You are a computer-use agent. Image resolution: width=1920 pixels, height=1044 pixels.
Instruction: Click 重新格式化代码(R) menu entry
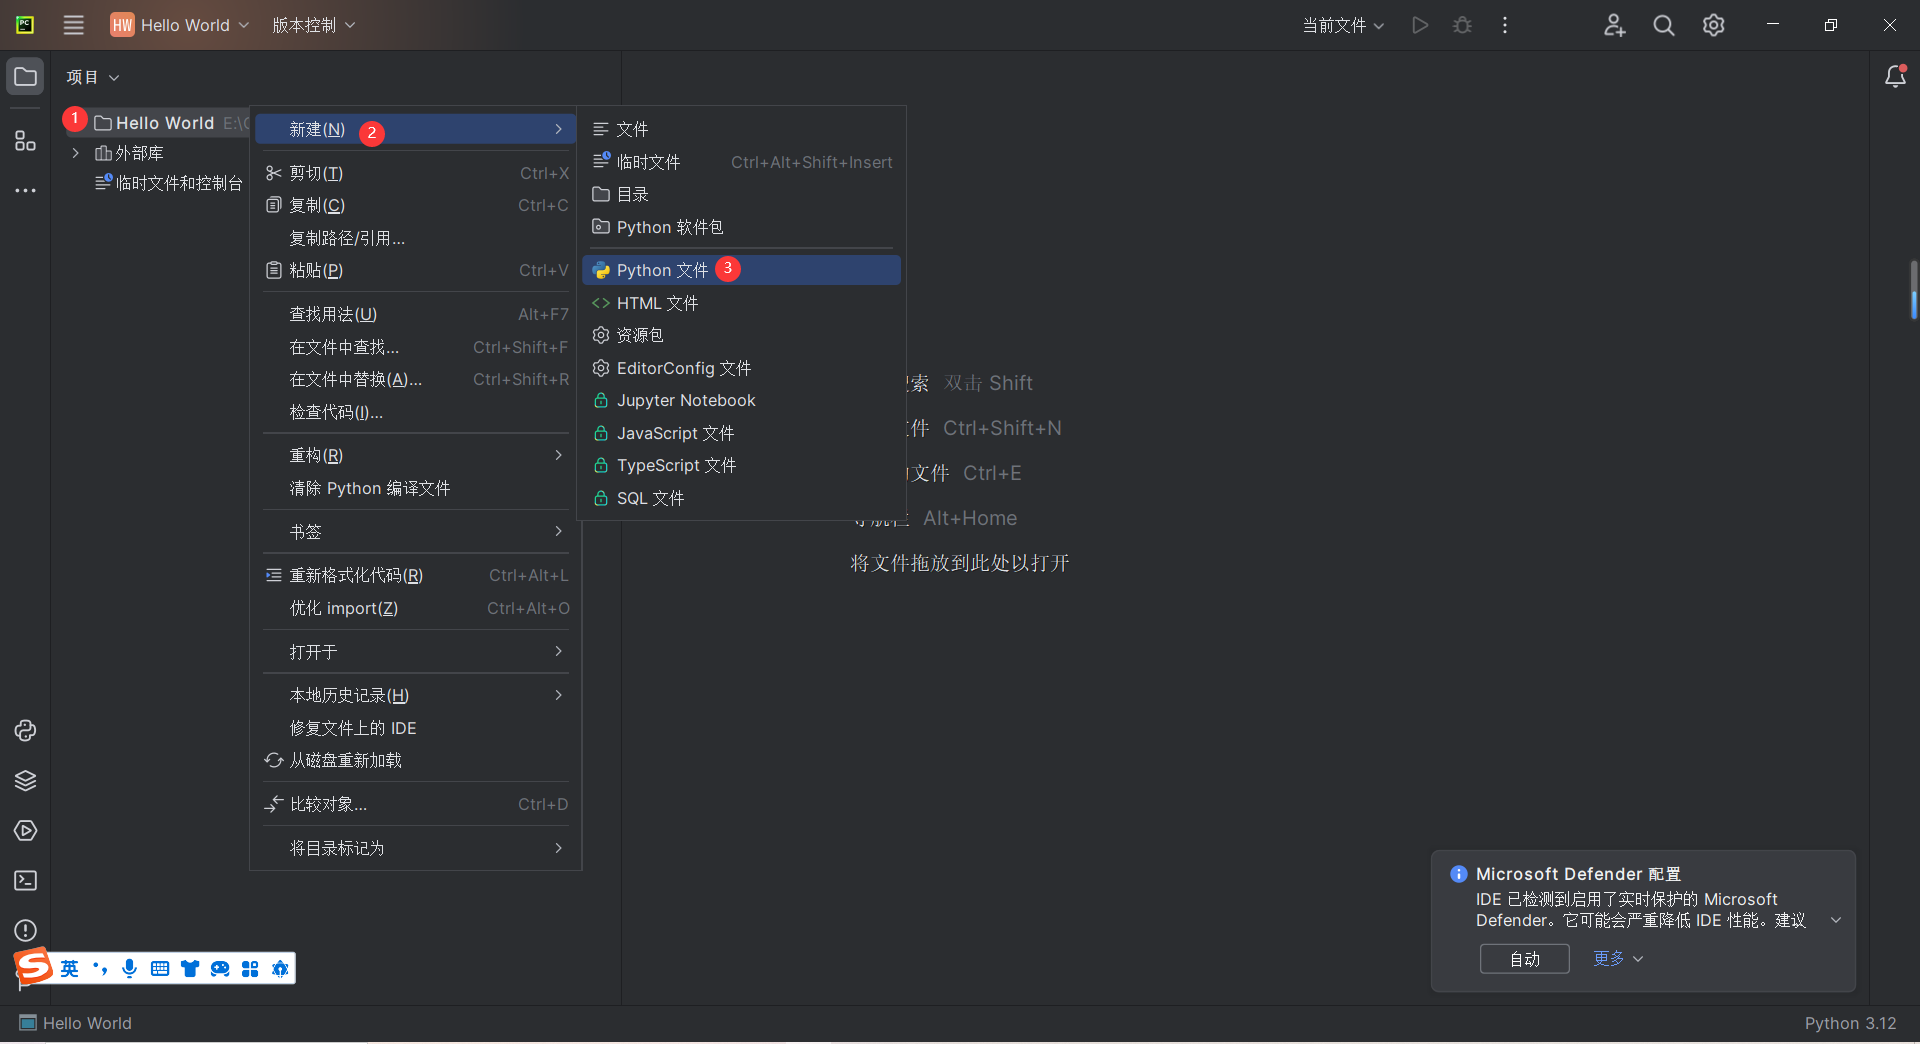click(416, 575)
